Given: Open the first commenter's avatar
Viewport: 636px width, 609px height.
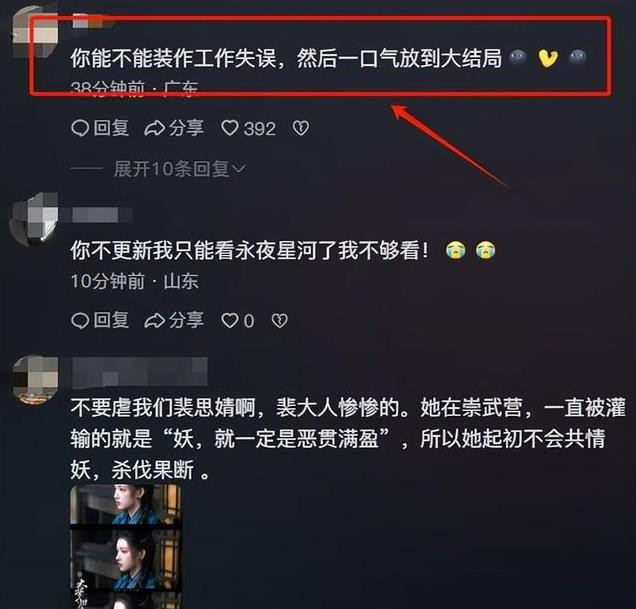Looking at the screenshot, I should tap(35, 32).
